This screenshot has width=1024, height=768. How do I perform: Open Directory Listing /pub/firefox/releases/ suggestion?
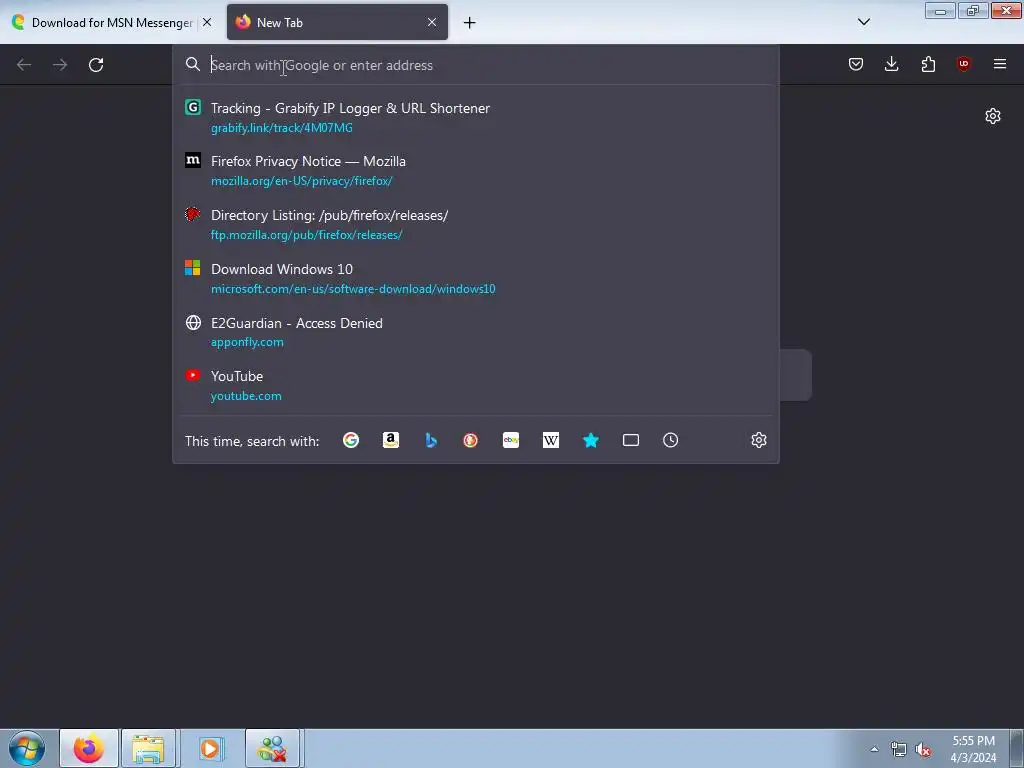pyautogui.click(x=475, y=225)
